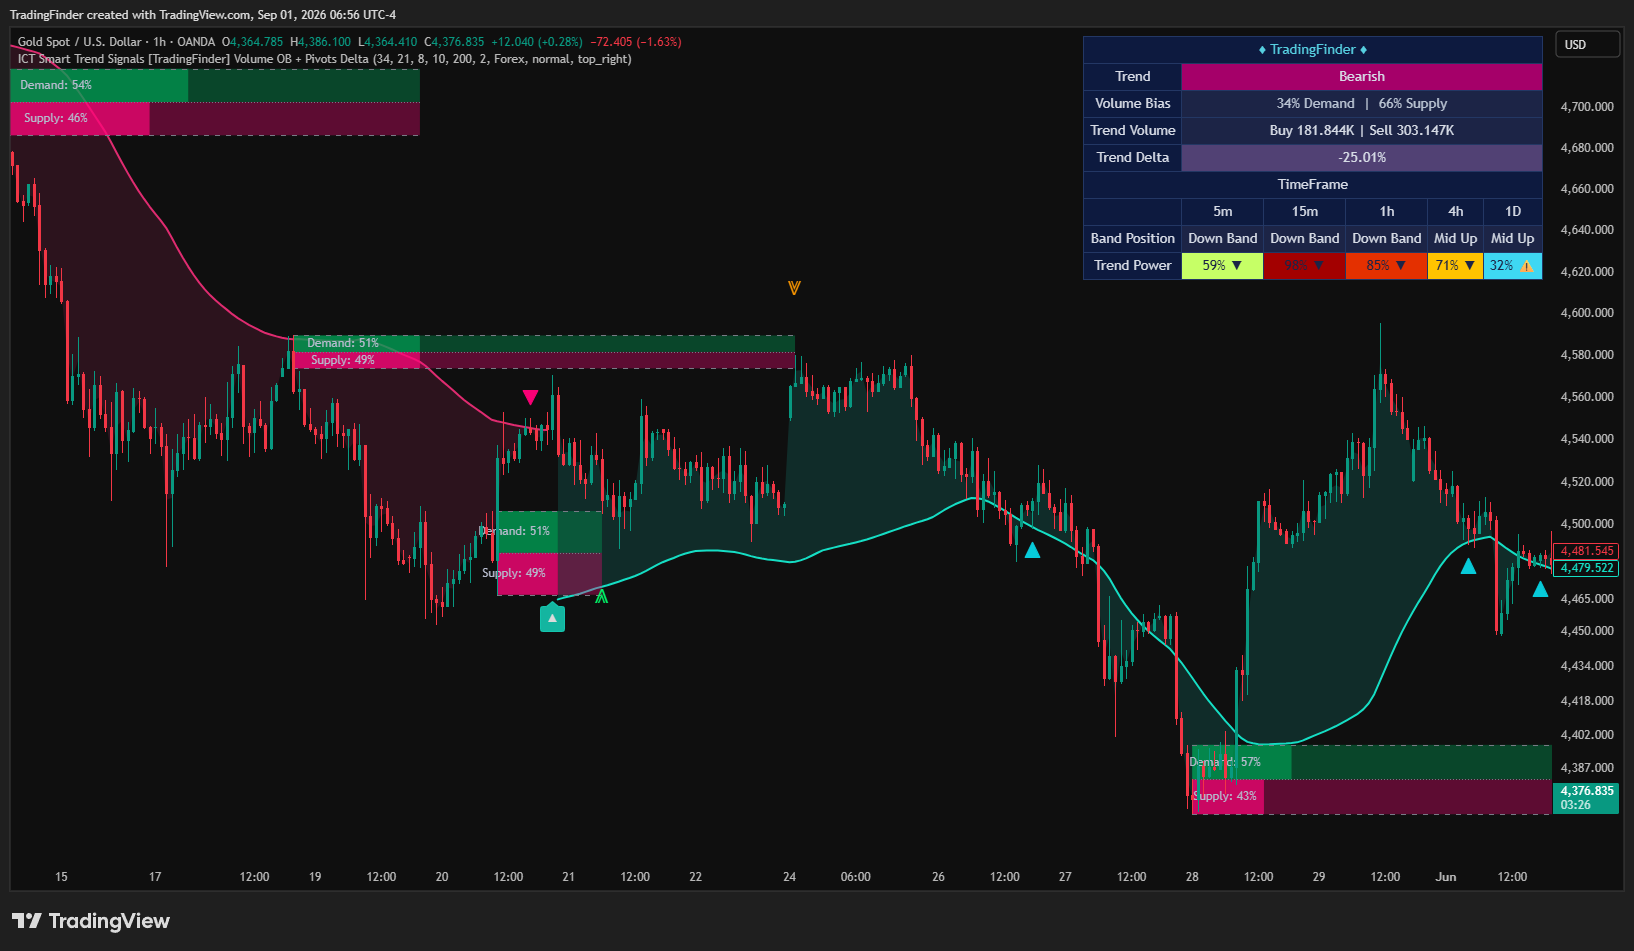1634x951 pixels.
Task: Click the Band Position row label
Action: 1132,239
